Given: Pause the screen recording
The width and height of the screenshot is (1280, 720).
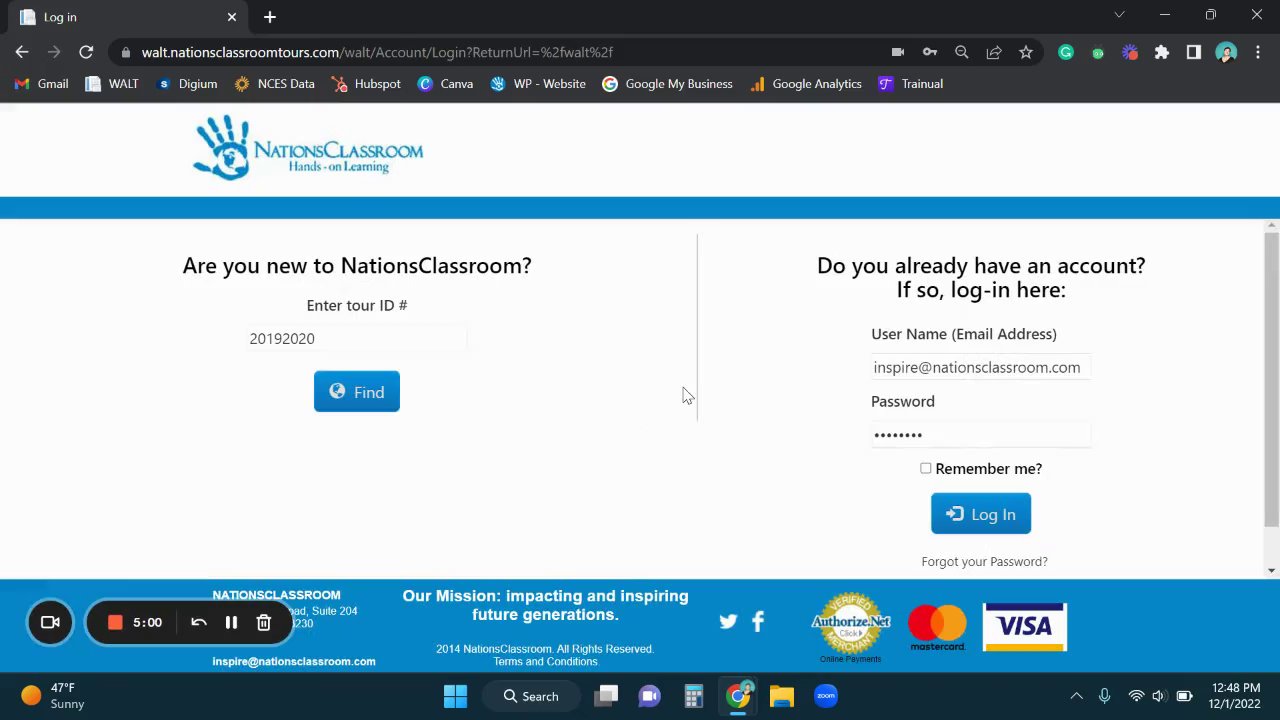Looking at the screenshot, I should 231,622.
